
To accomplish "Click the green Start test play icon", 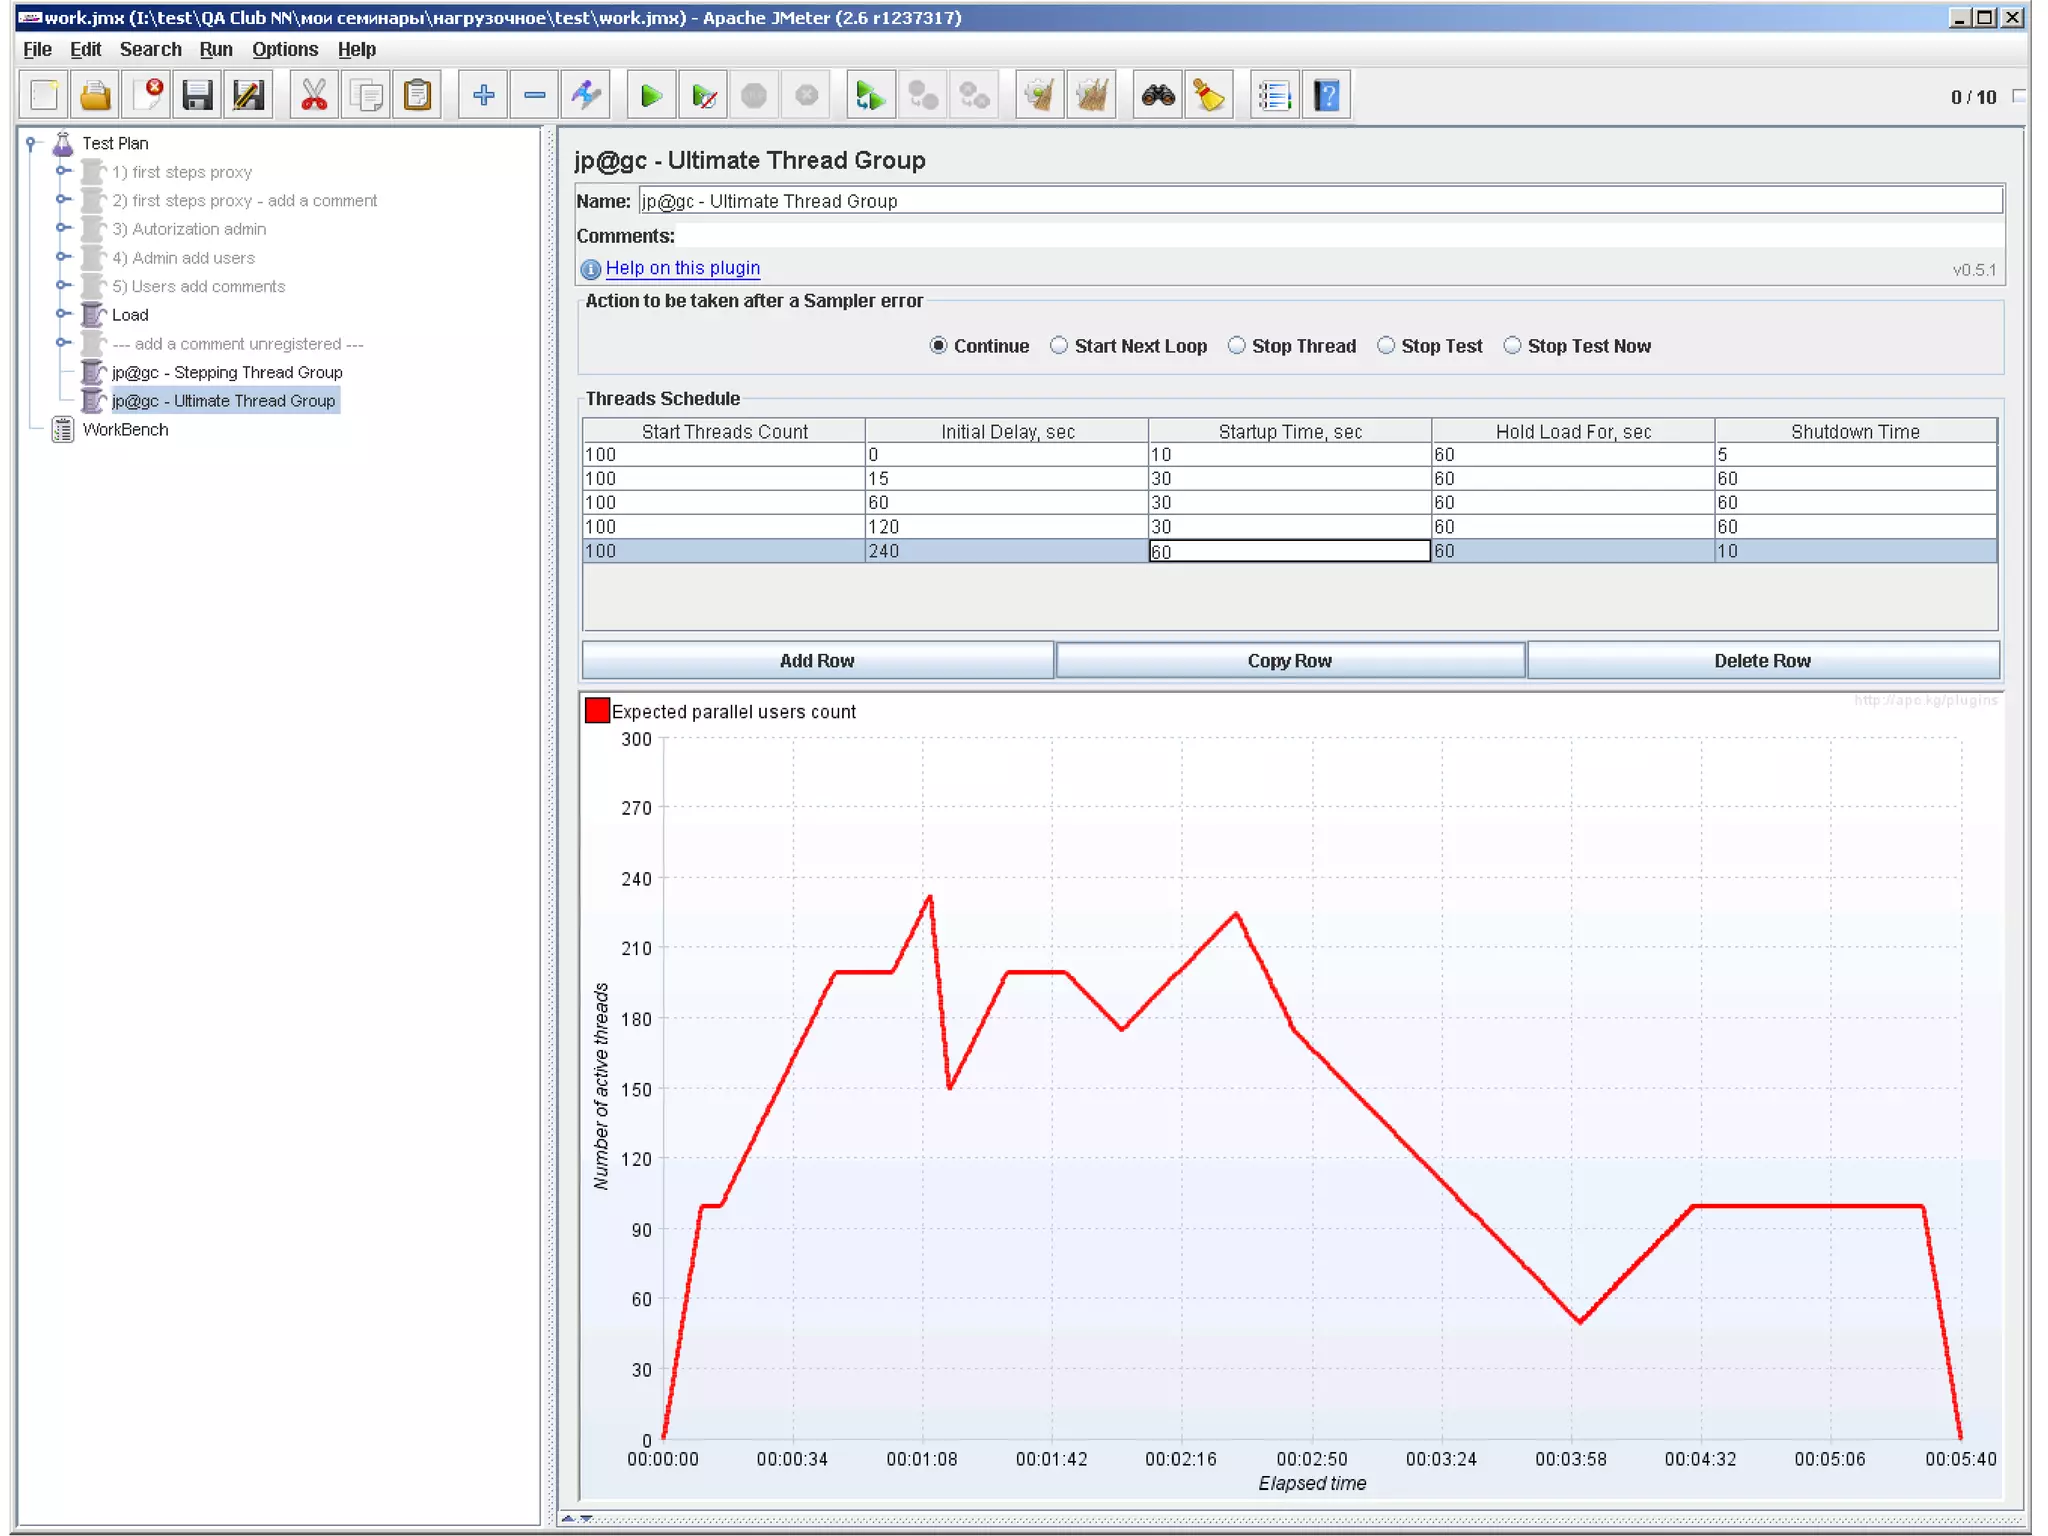I will [651, 96].
